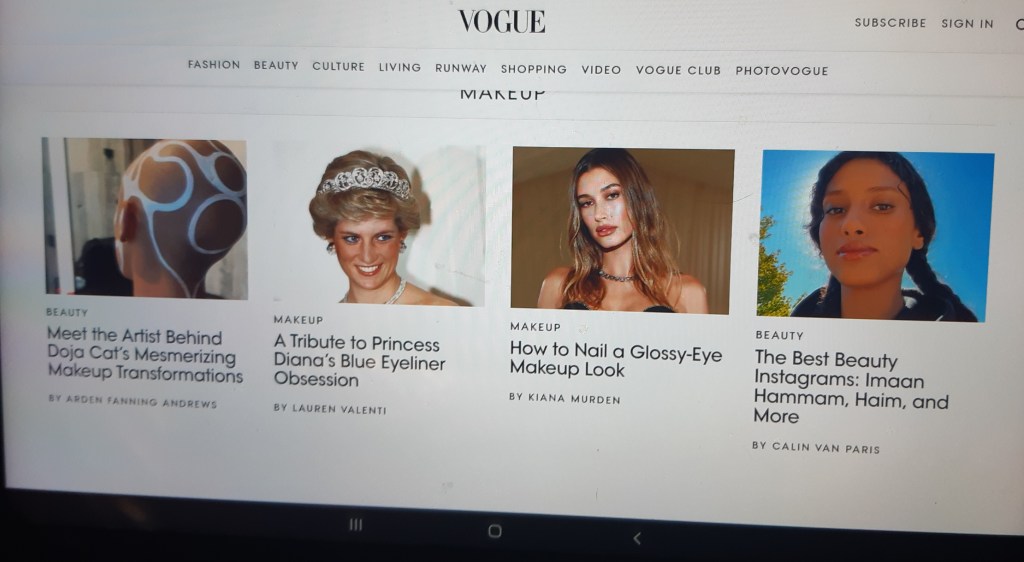Open Princess Diana blue eyeliner article
1024x562 pixels.
point(359,361)
